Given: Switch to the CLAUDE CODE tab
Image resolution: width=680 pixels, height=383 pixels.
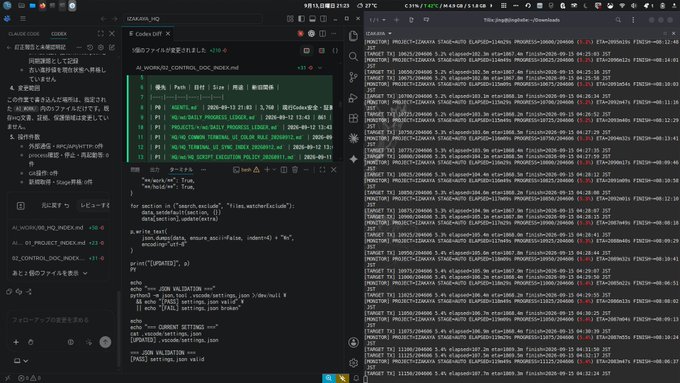Looking at the screenshot, I should [24, 33].
